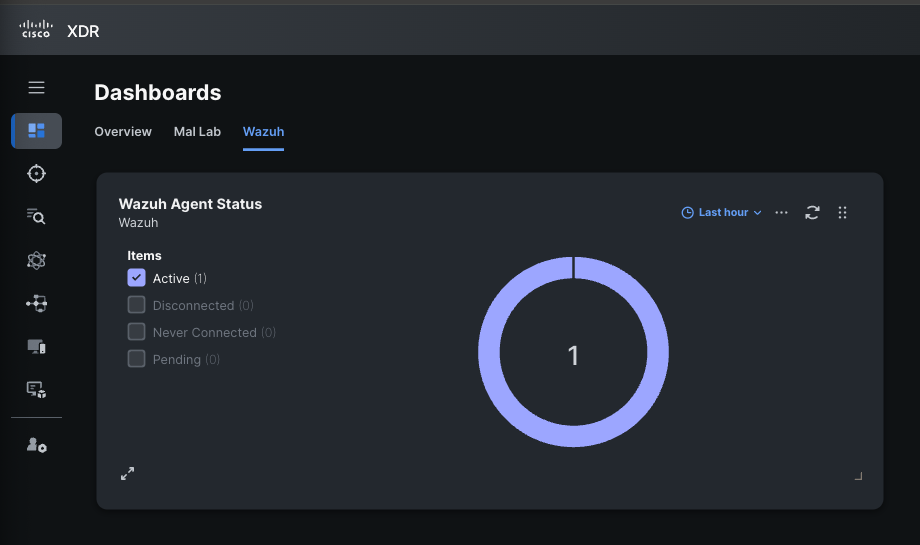The width and height of the screenshot is (920, 545).
Task: Open the hamburger navigation menu
Action: (x=37, y=88)
